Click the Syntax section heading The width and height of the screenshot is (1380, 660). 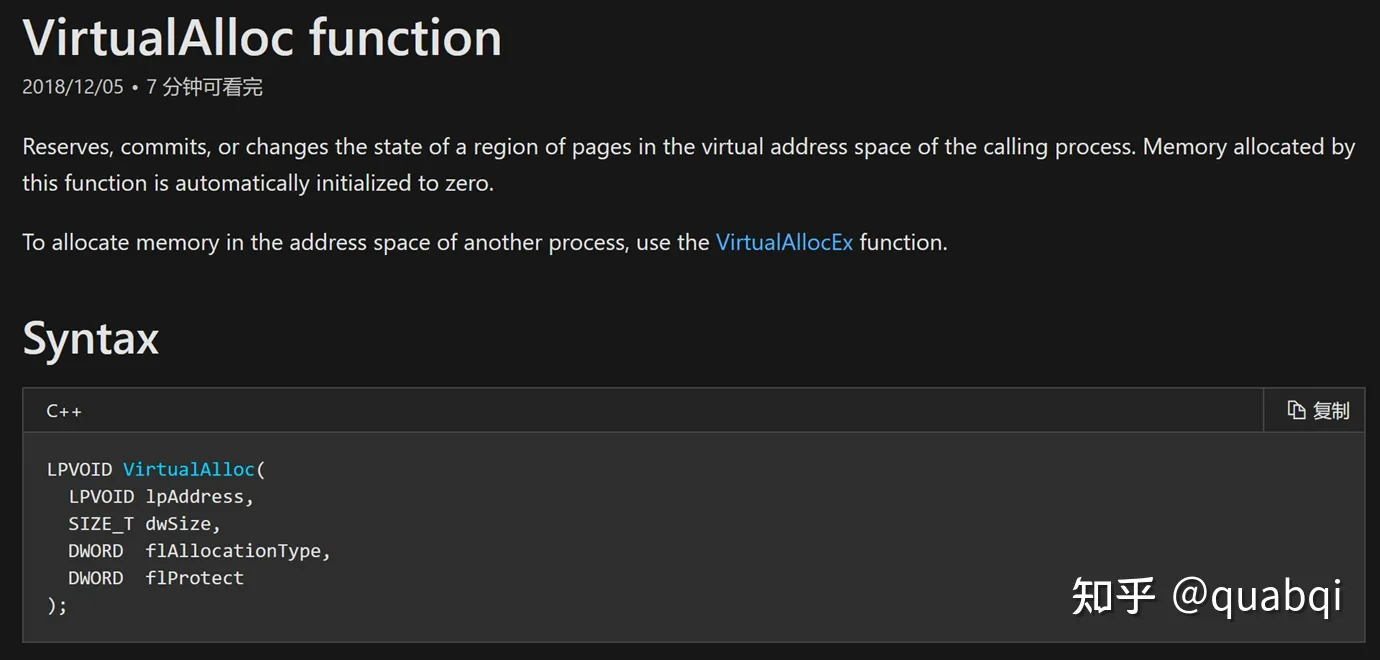click(90, 339)
